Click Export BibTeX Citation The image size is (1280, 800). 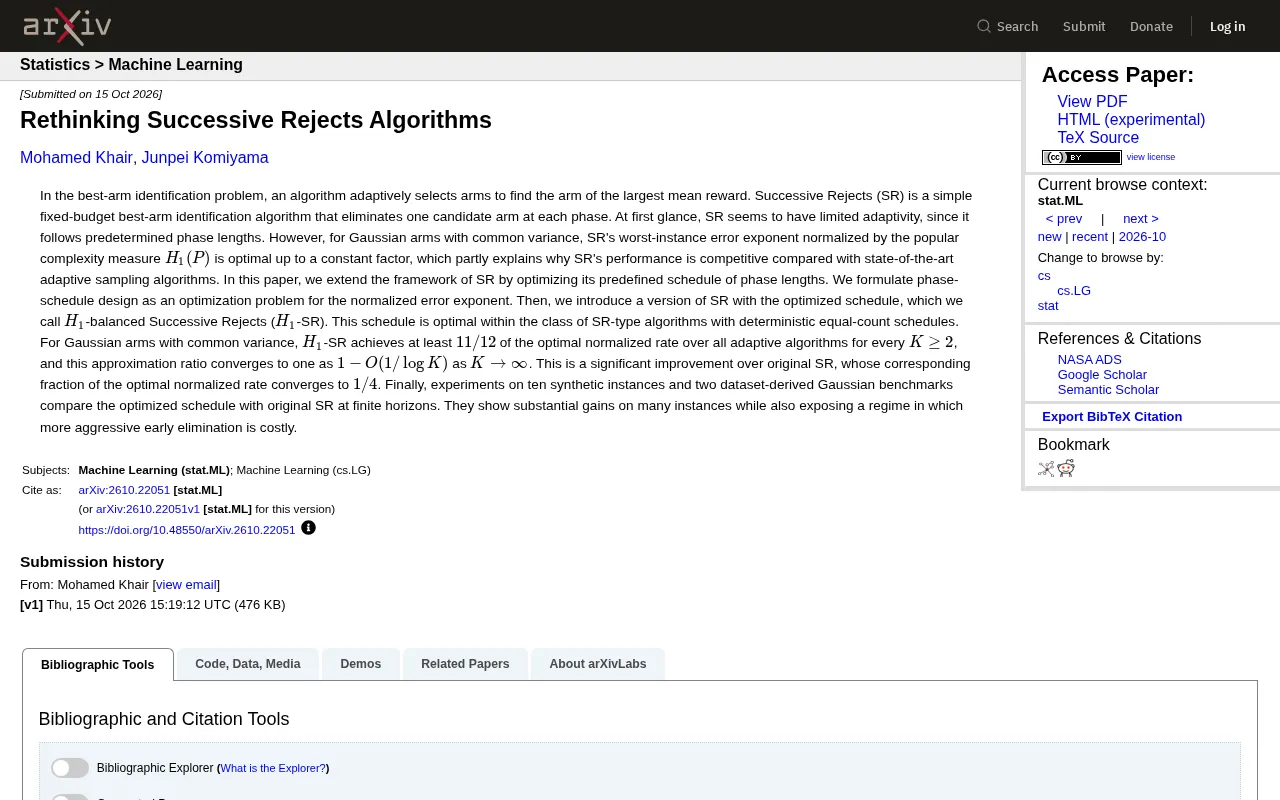(1112, 417)
